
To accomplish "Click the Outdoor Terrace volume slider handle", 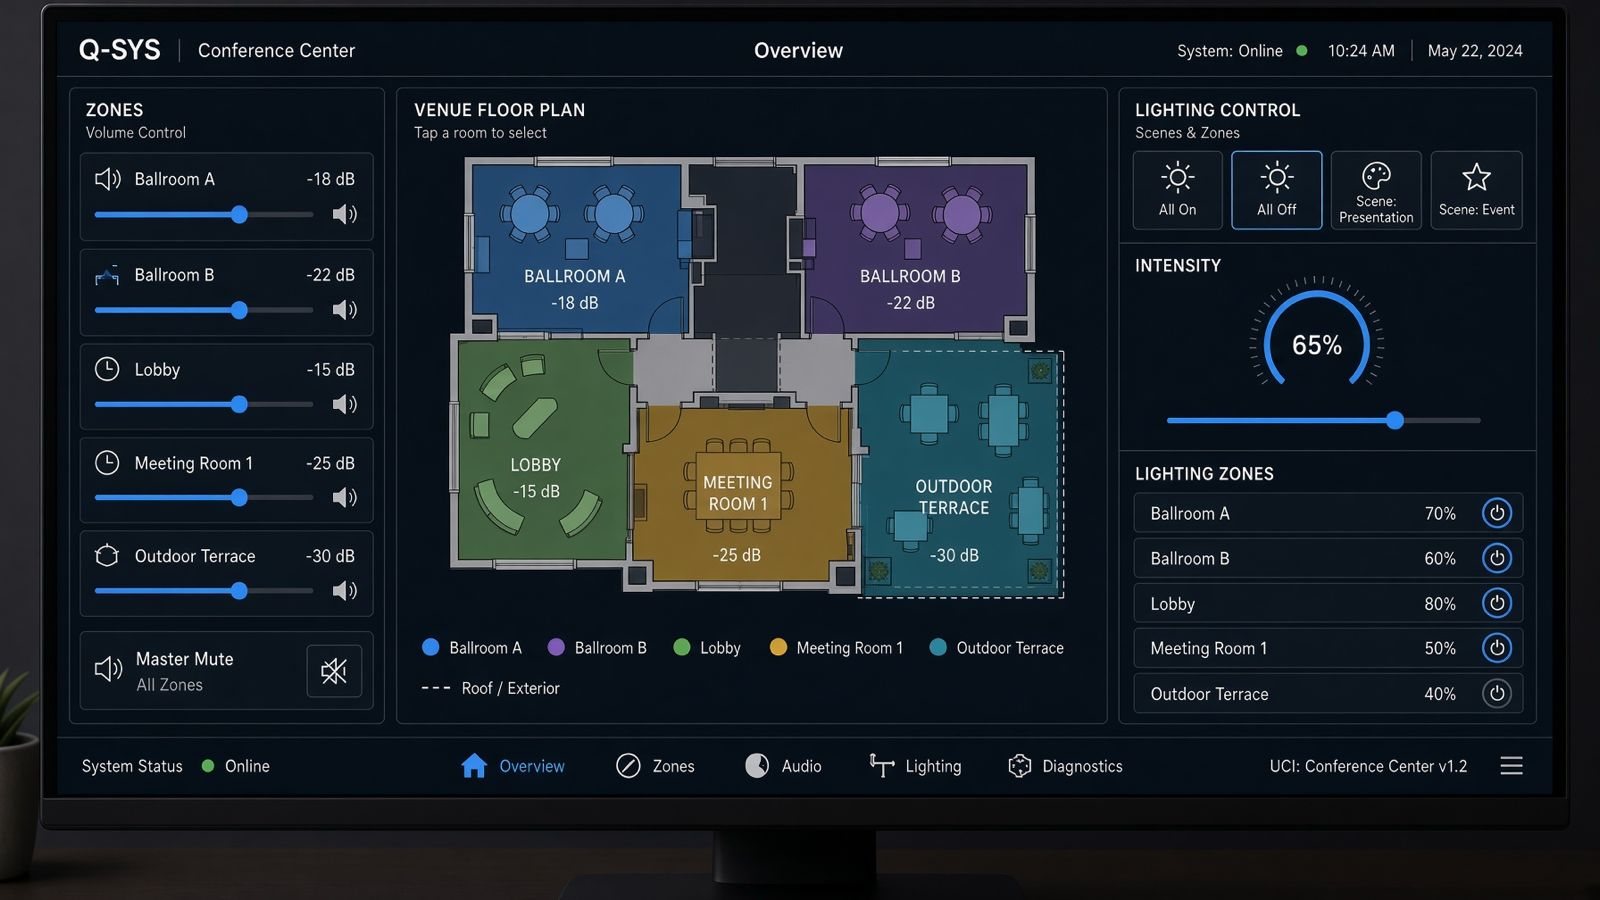I will coord(239,591).
